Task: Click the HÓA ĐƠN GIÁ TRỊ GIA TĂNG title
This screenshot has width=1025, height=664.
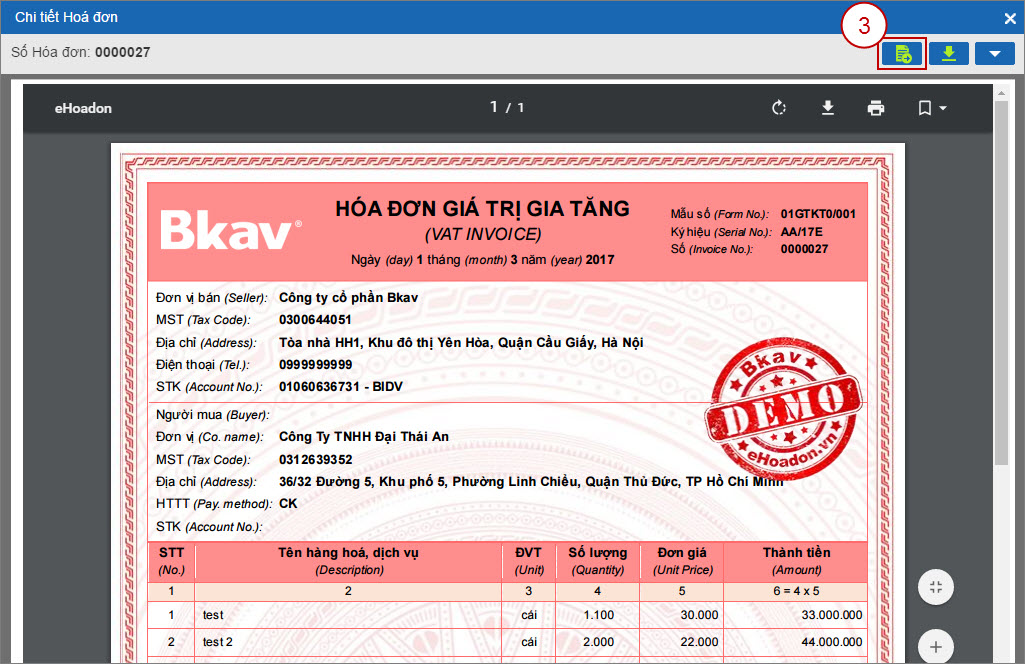Action: click(482, 208)
